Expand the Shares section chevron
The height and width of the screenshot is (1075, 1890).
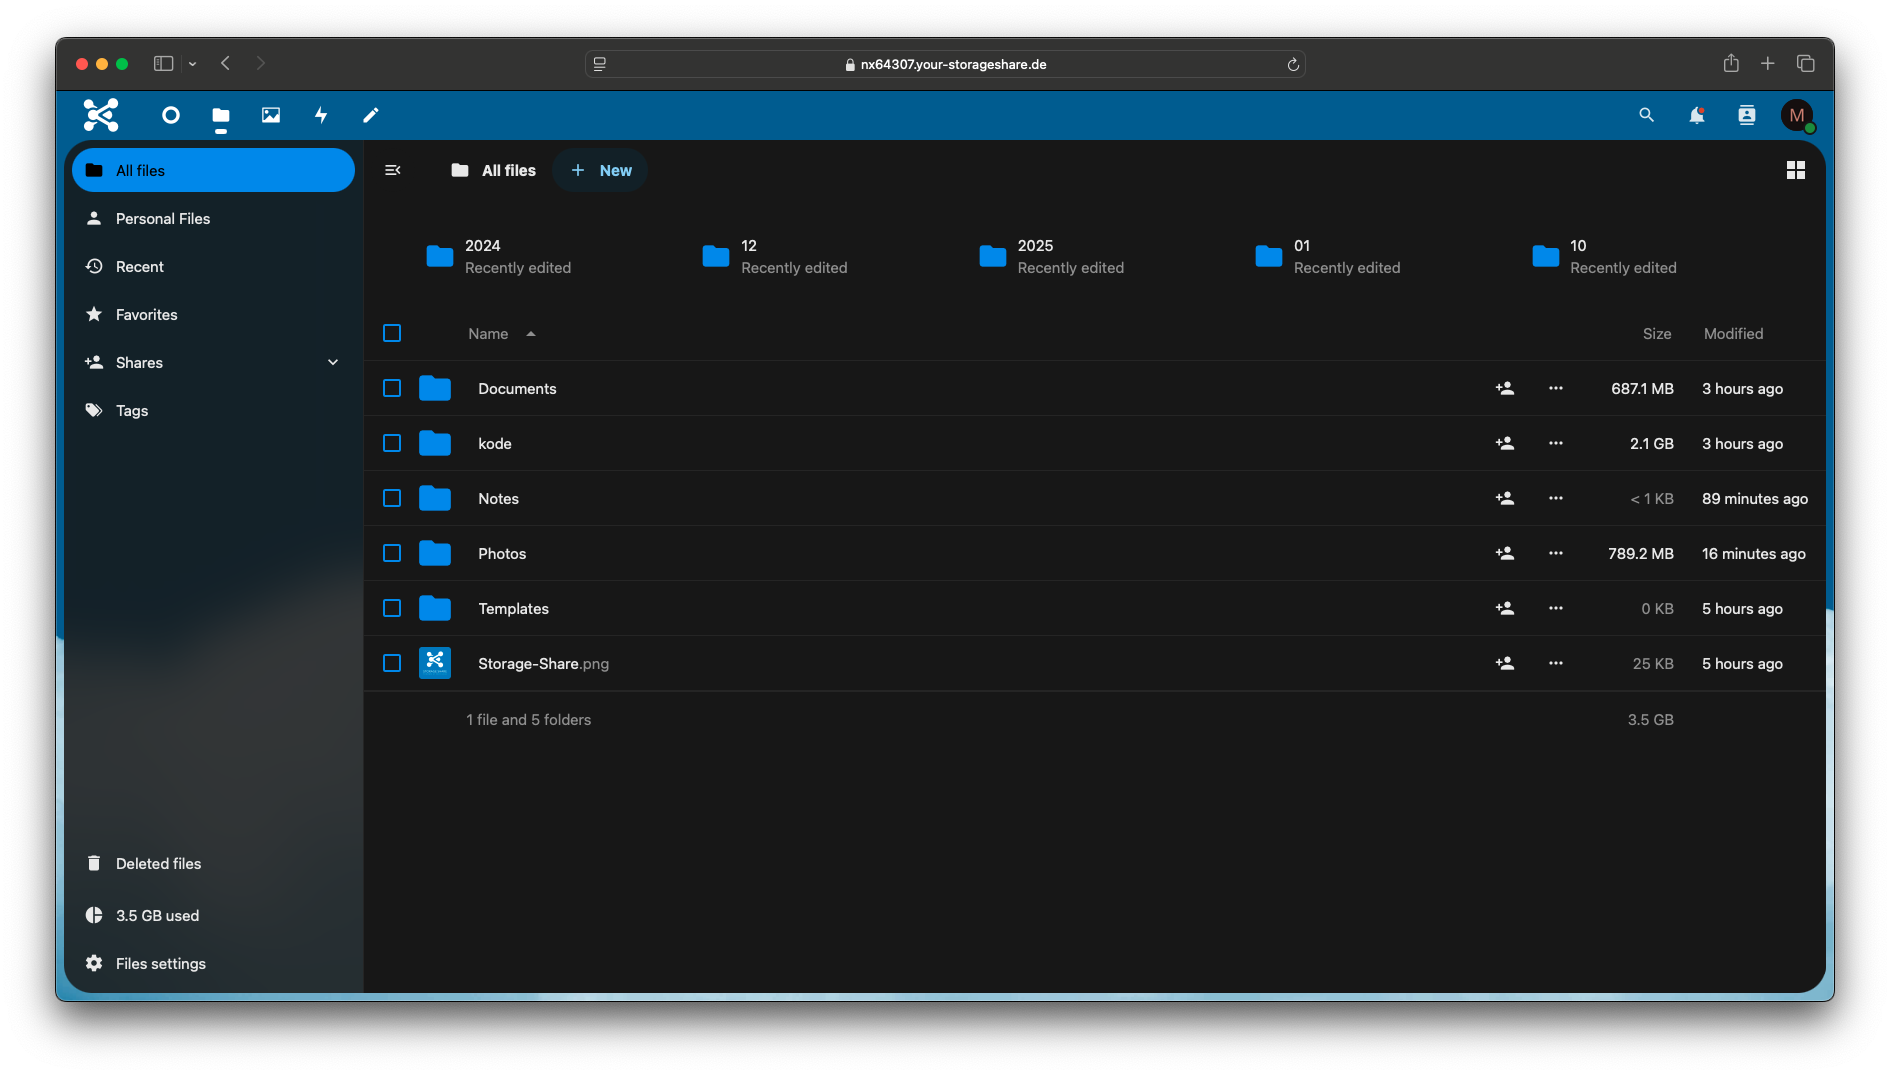pos(333,362)
